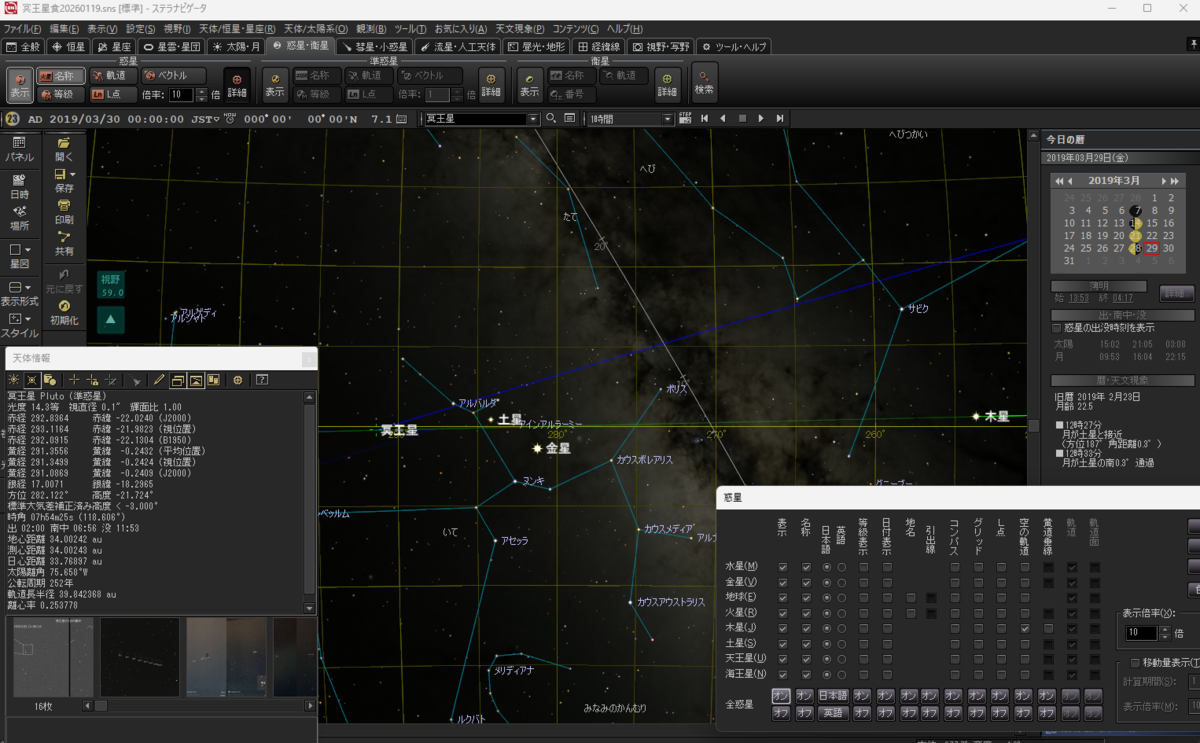Expand the 表示形式 dropdown
This screenshot has height=743, width=1200.
(28, 287)
